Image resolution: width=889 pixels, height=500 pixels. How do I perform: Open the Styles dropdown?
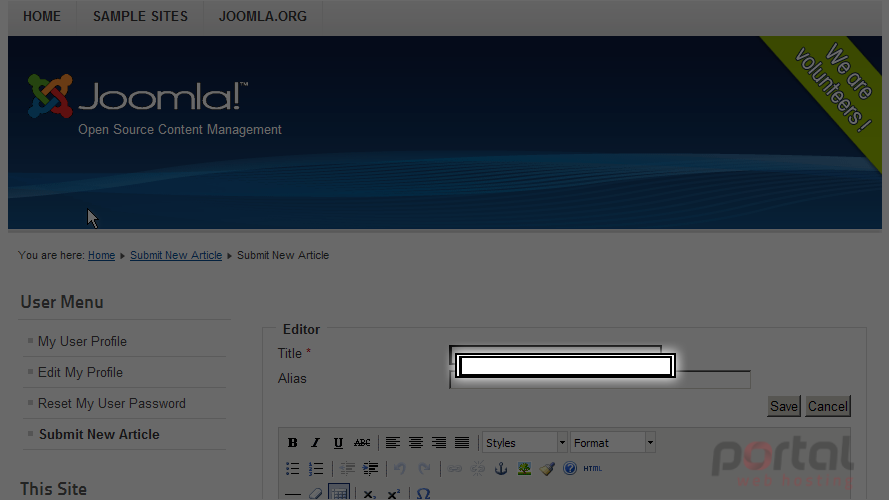[x=524, y=443]
